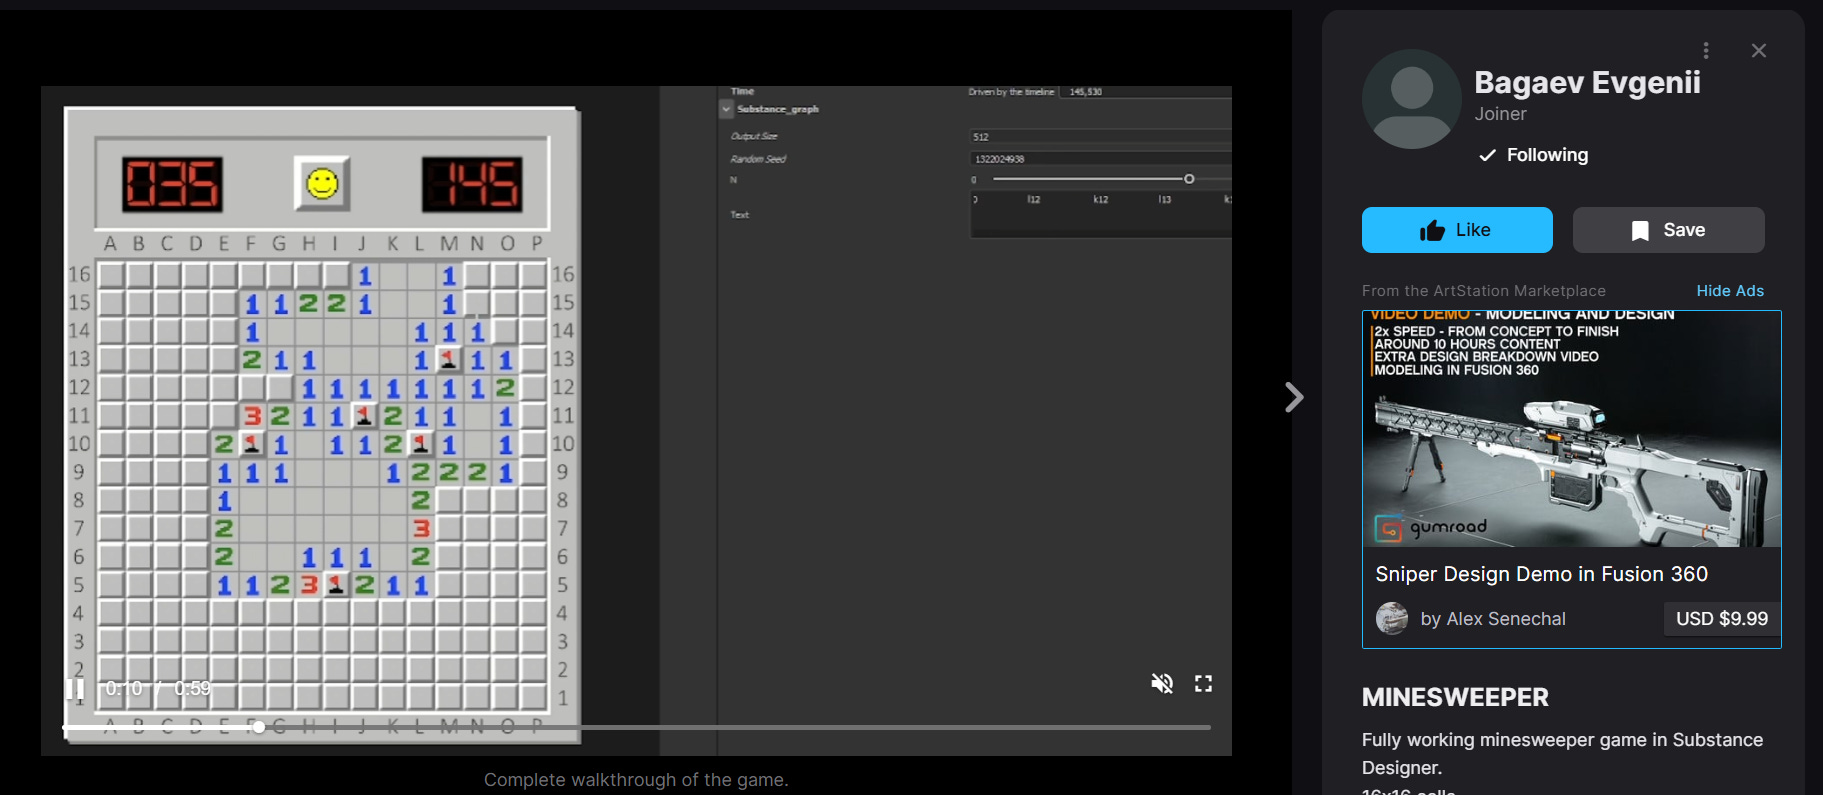Click the red 3 at cell F11
Viewport: 1823px width, 795px height.
252,415
